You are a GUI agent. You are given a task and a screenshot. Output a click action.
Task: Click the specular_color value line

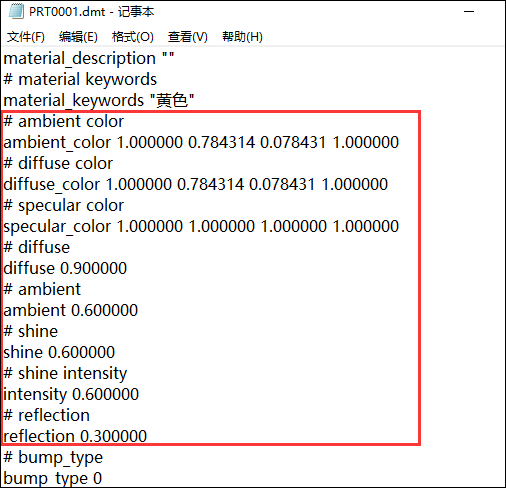[201, 226]
